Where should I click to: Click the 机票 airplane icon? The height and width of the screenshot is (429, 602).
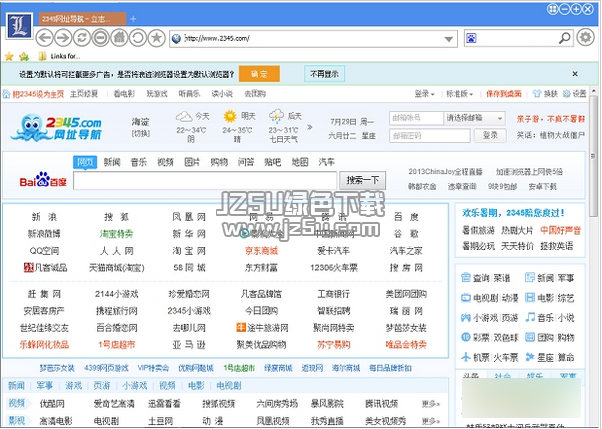[x=466, y=357]
